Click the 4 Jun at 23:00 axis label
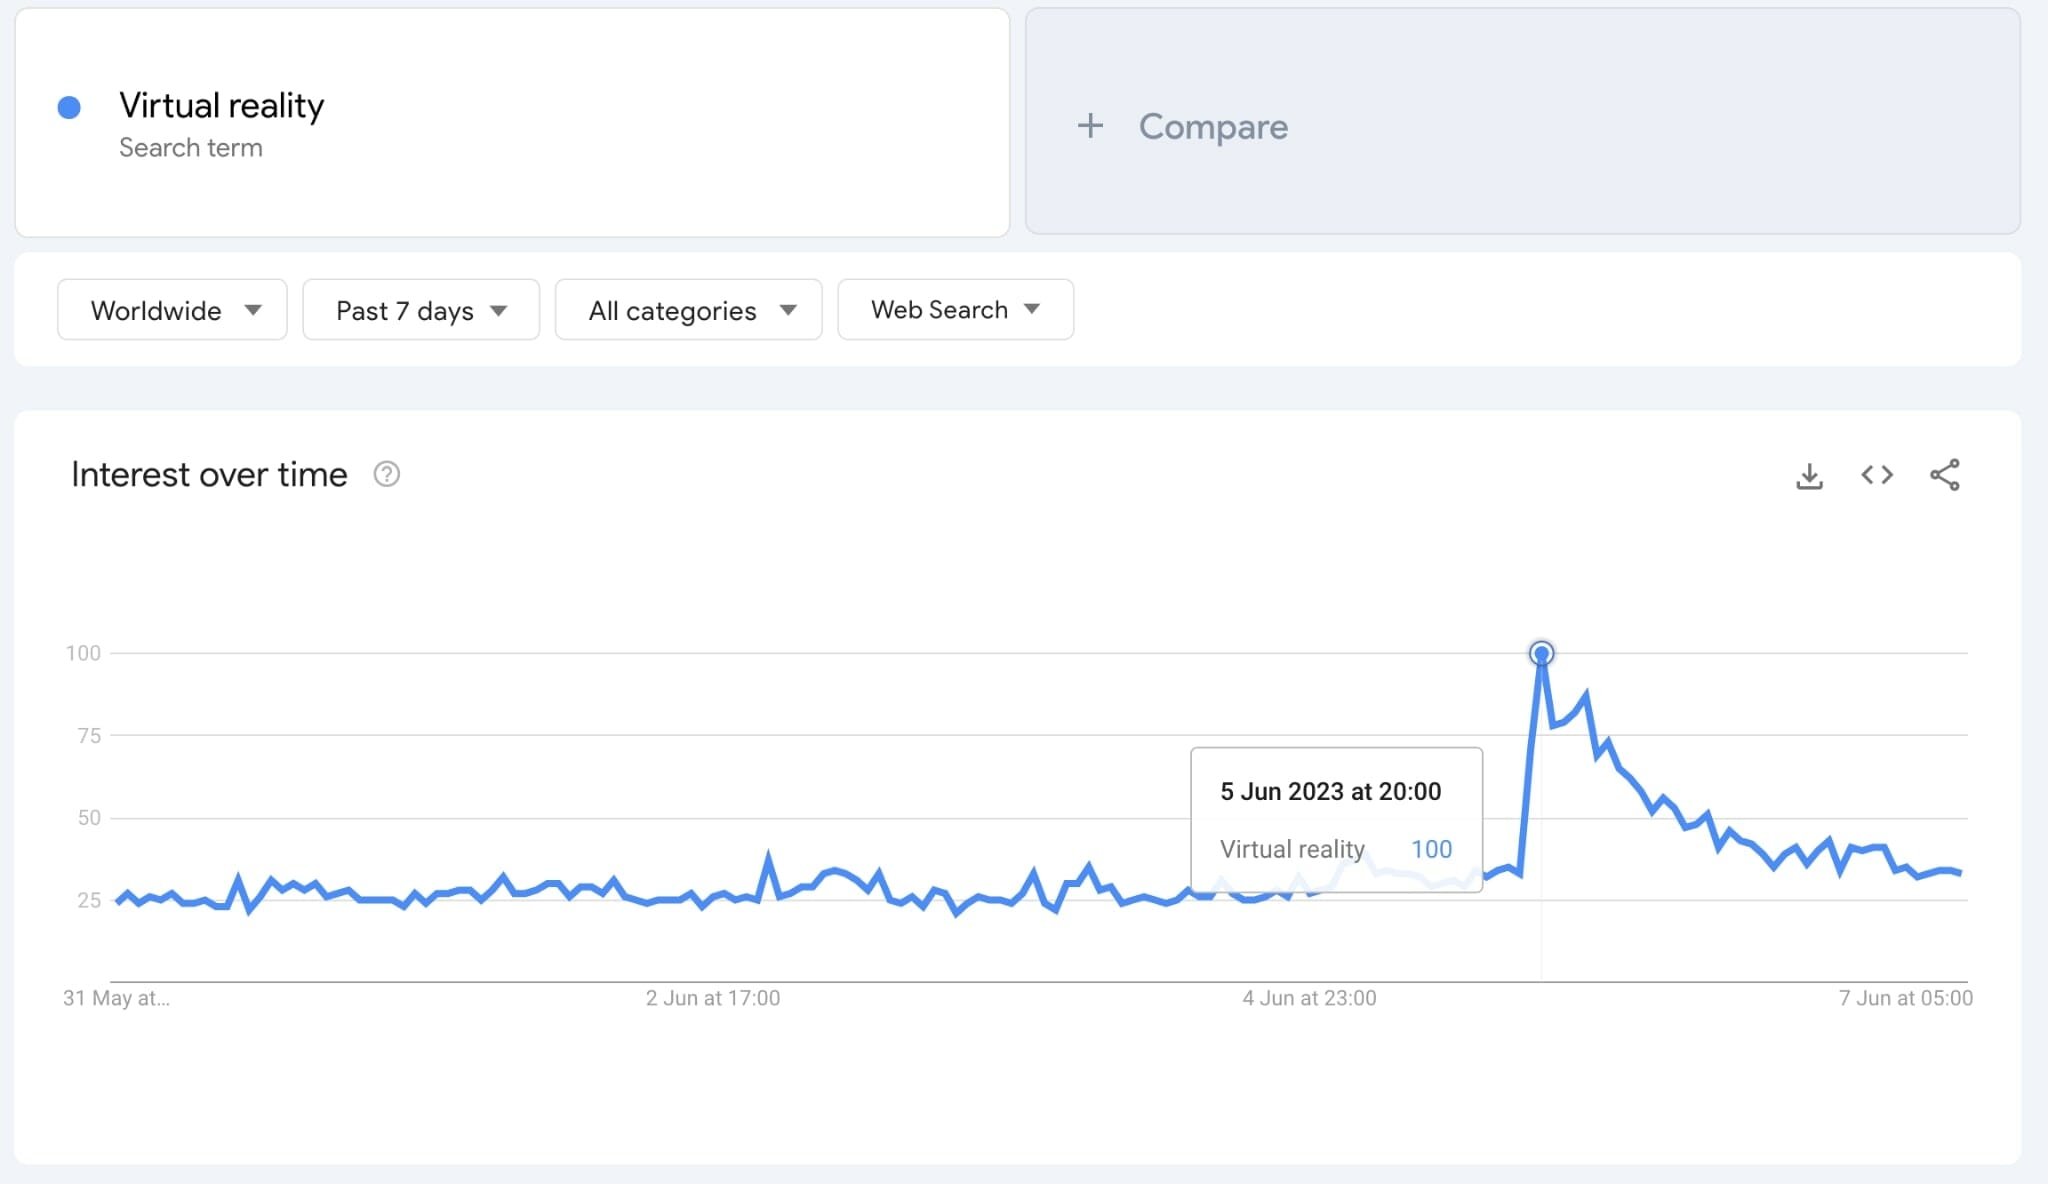Viewport: 2048px width, 1184px height. coord(1309,998)
